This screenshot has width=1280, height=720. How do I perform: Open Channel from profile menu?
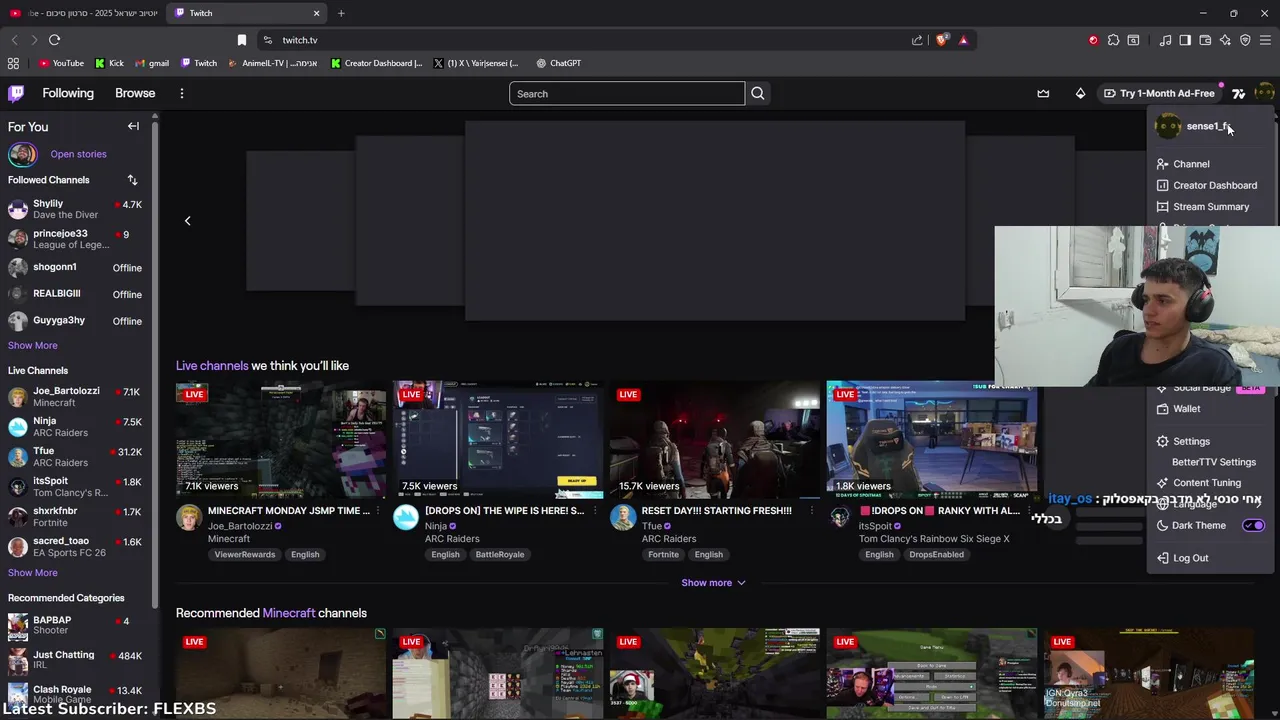click(1191, 164)
